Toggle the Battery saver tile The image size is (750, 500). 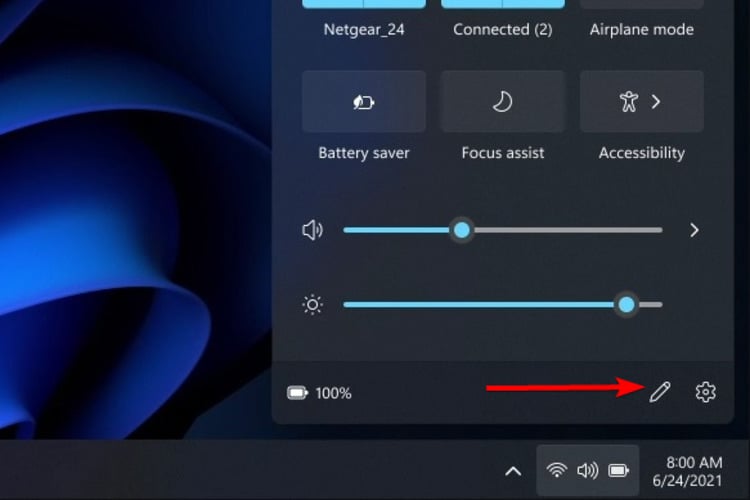click(364, 101)
